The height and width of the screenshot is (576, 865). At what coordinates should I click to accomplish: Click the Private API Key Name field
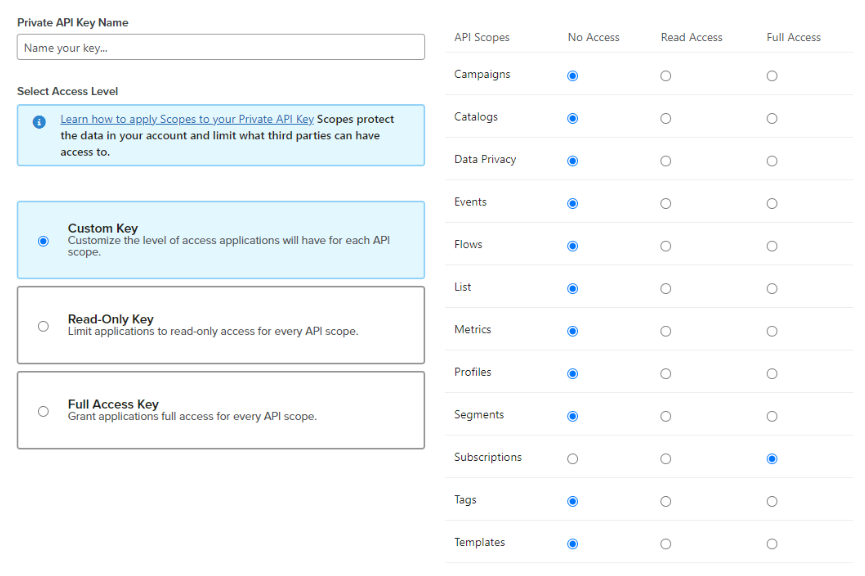220,47
